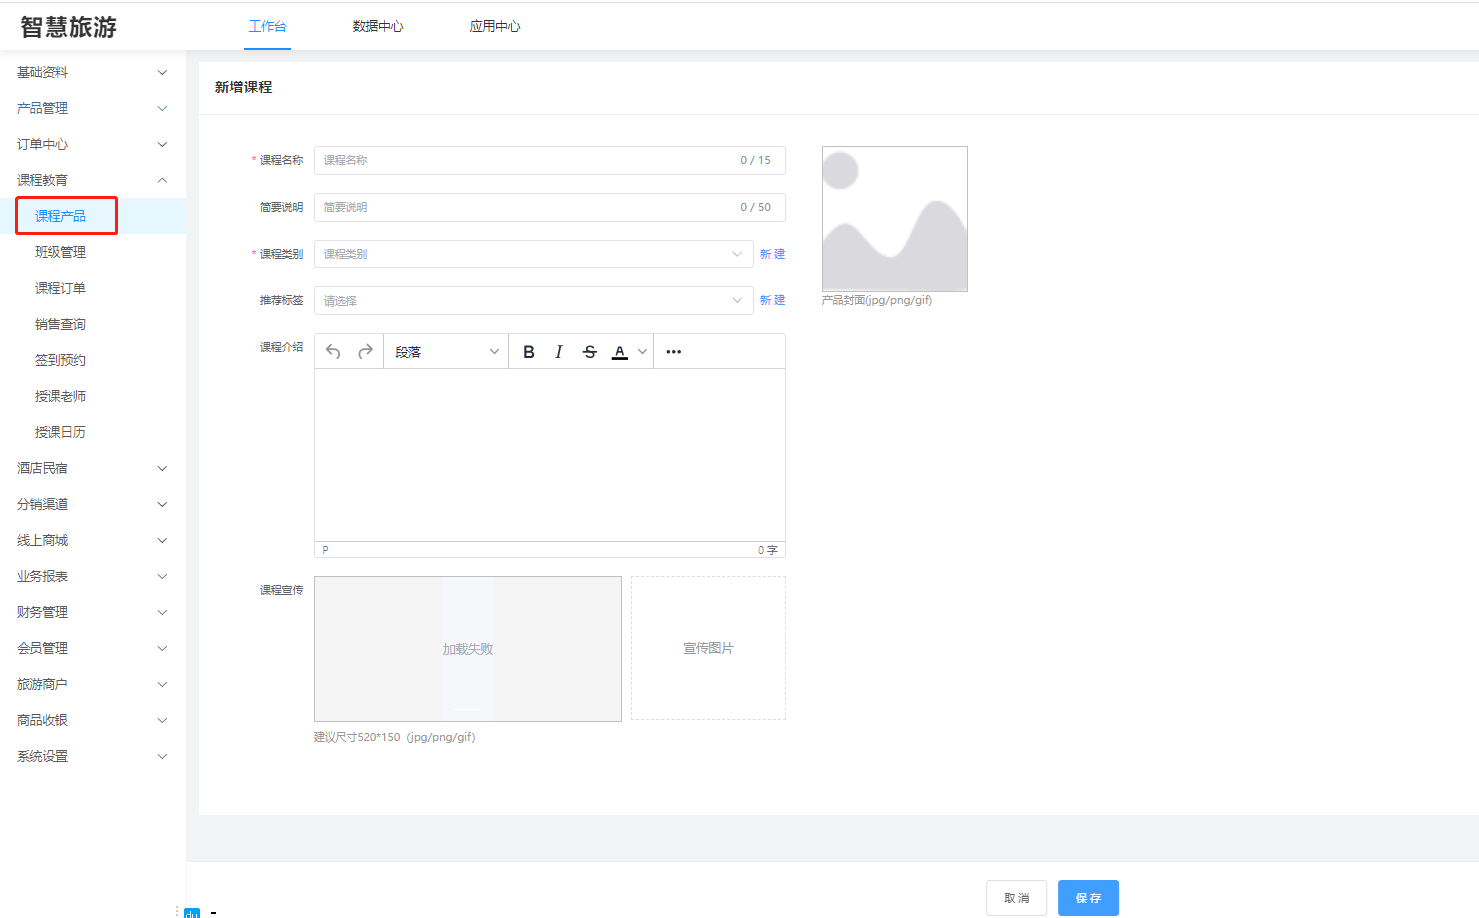This screenshot has height=918, width=1479.
Task: Toggle bold formatting in the editor
Action: click(529, 352)
